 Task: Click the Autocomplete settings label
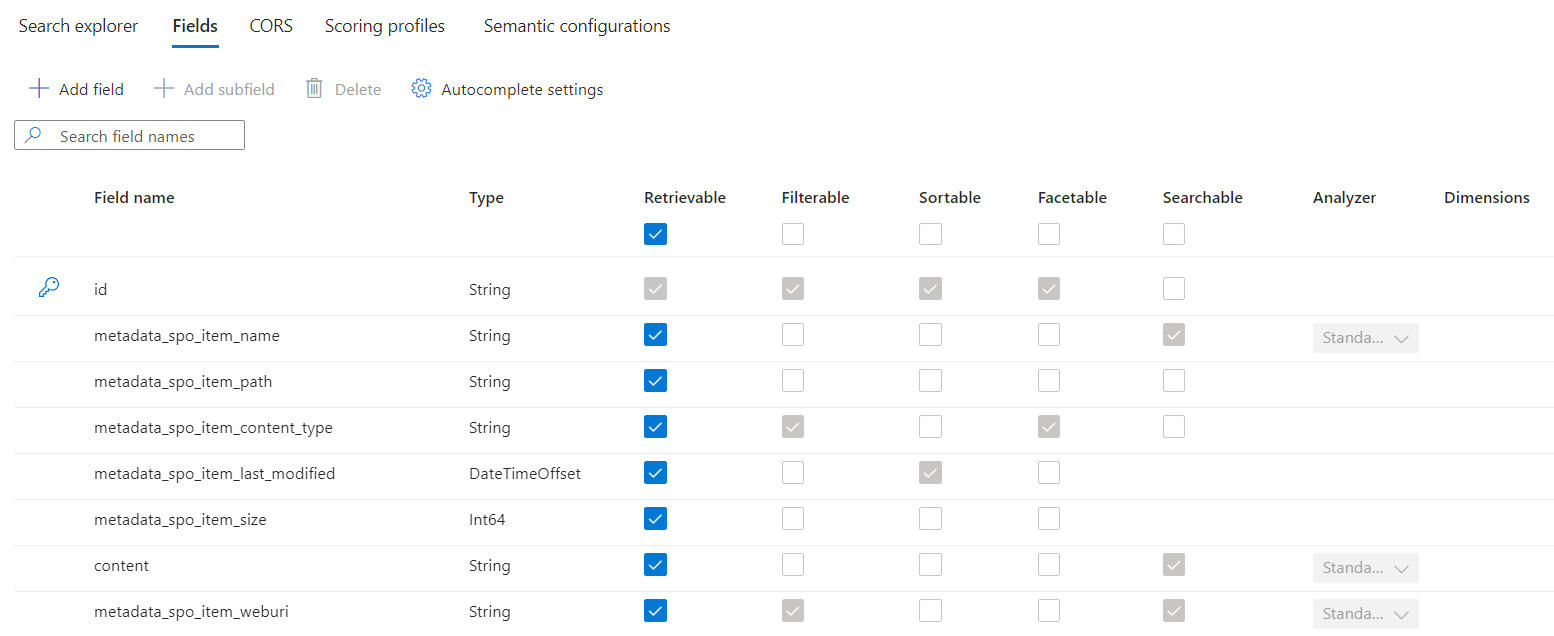521,88
